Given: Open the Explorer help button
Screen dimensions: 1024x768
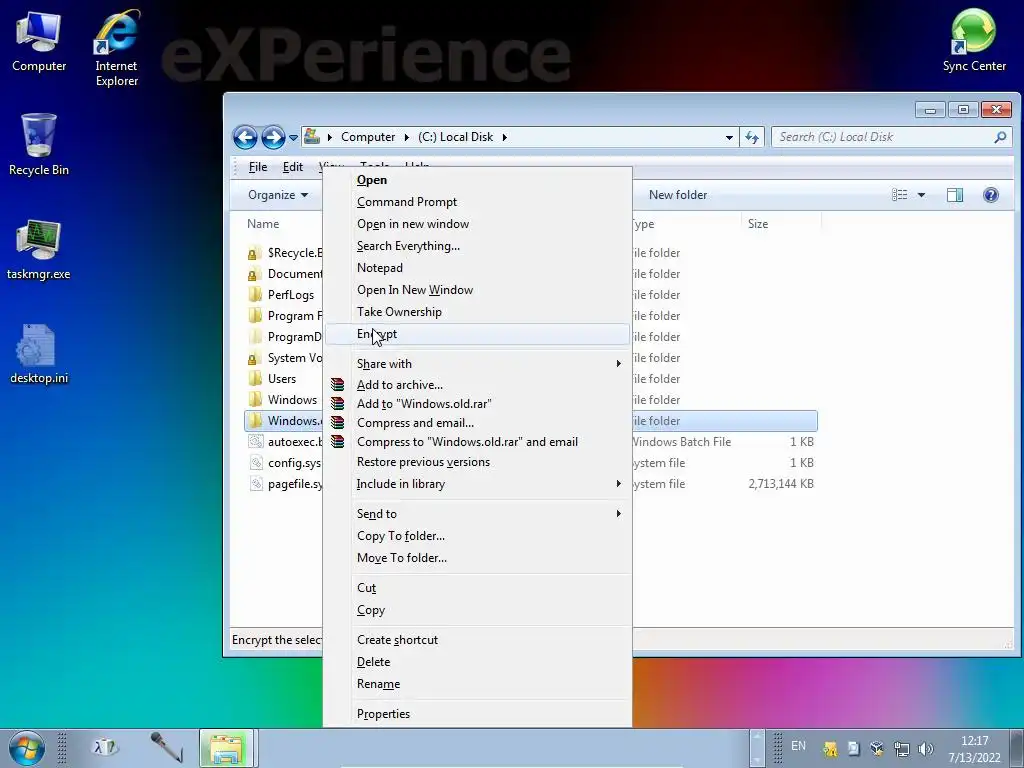Looking at the screenshot, I should click(991, 195).
